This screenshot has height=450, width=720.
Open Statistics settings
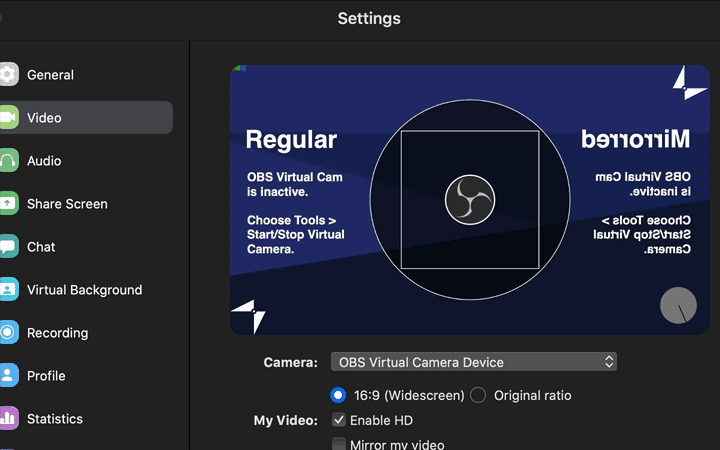(55, 419)
